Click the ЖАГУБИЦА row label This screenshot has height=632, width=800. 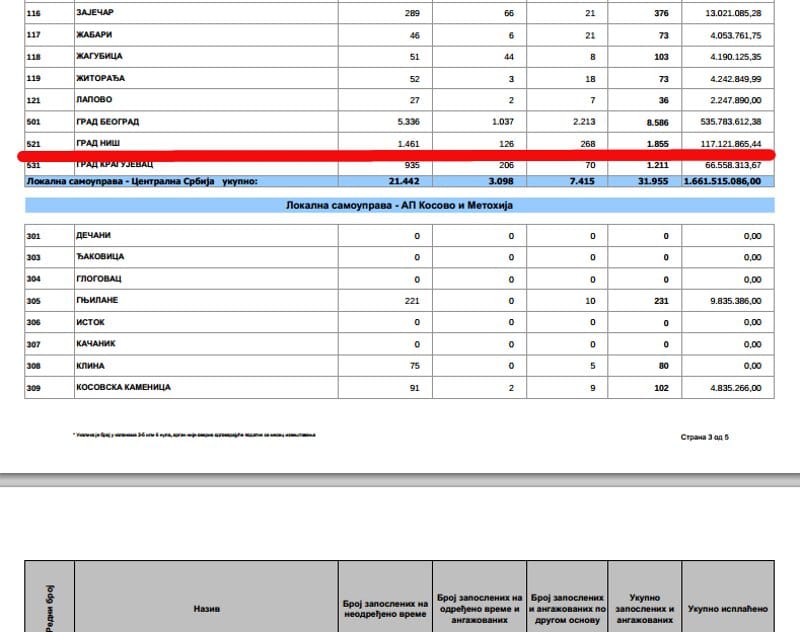click(99, 56)
